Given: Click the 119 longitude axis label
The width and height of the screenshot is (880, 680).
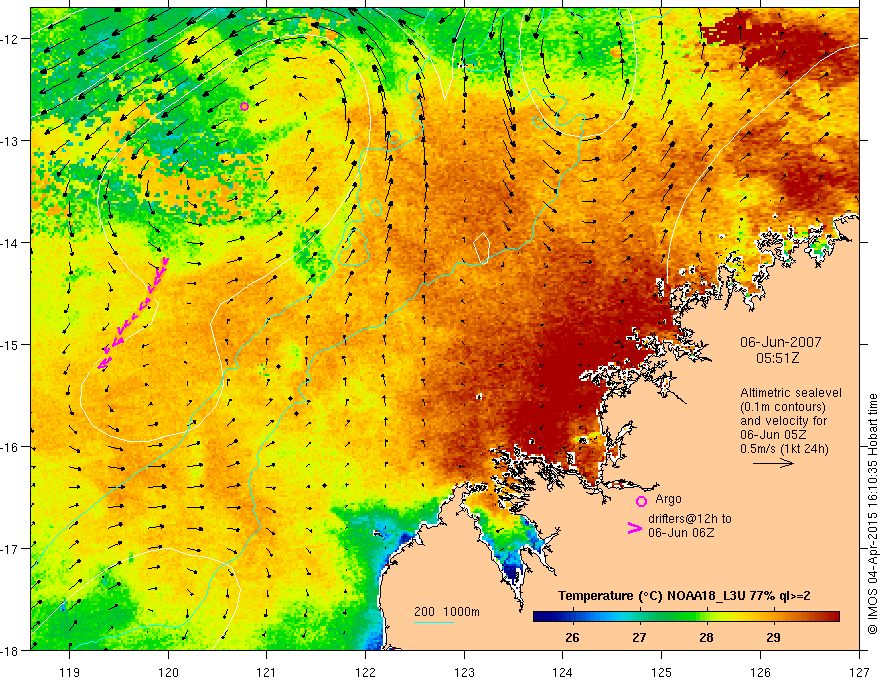Looking at the screenshot, I should click(x=70, y=672).
